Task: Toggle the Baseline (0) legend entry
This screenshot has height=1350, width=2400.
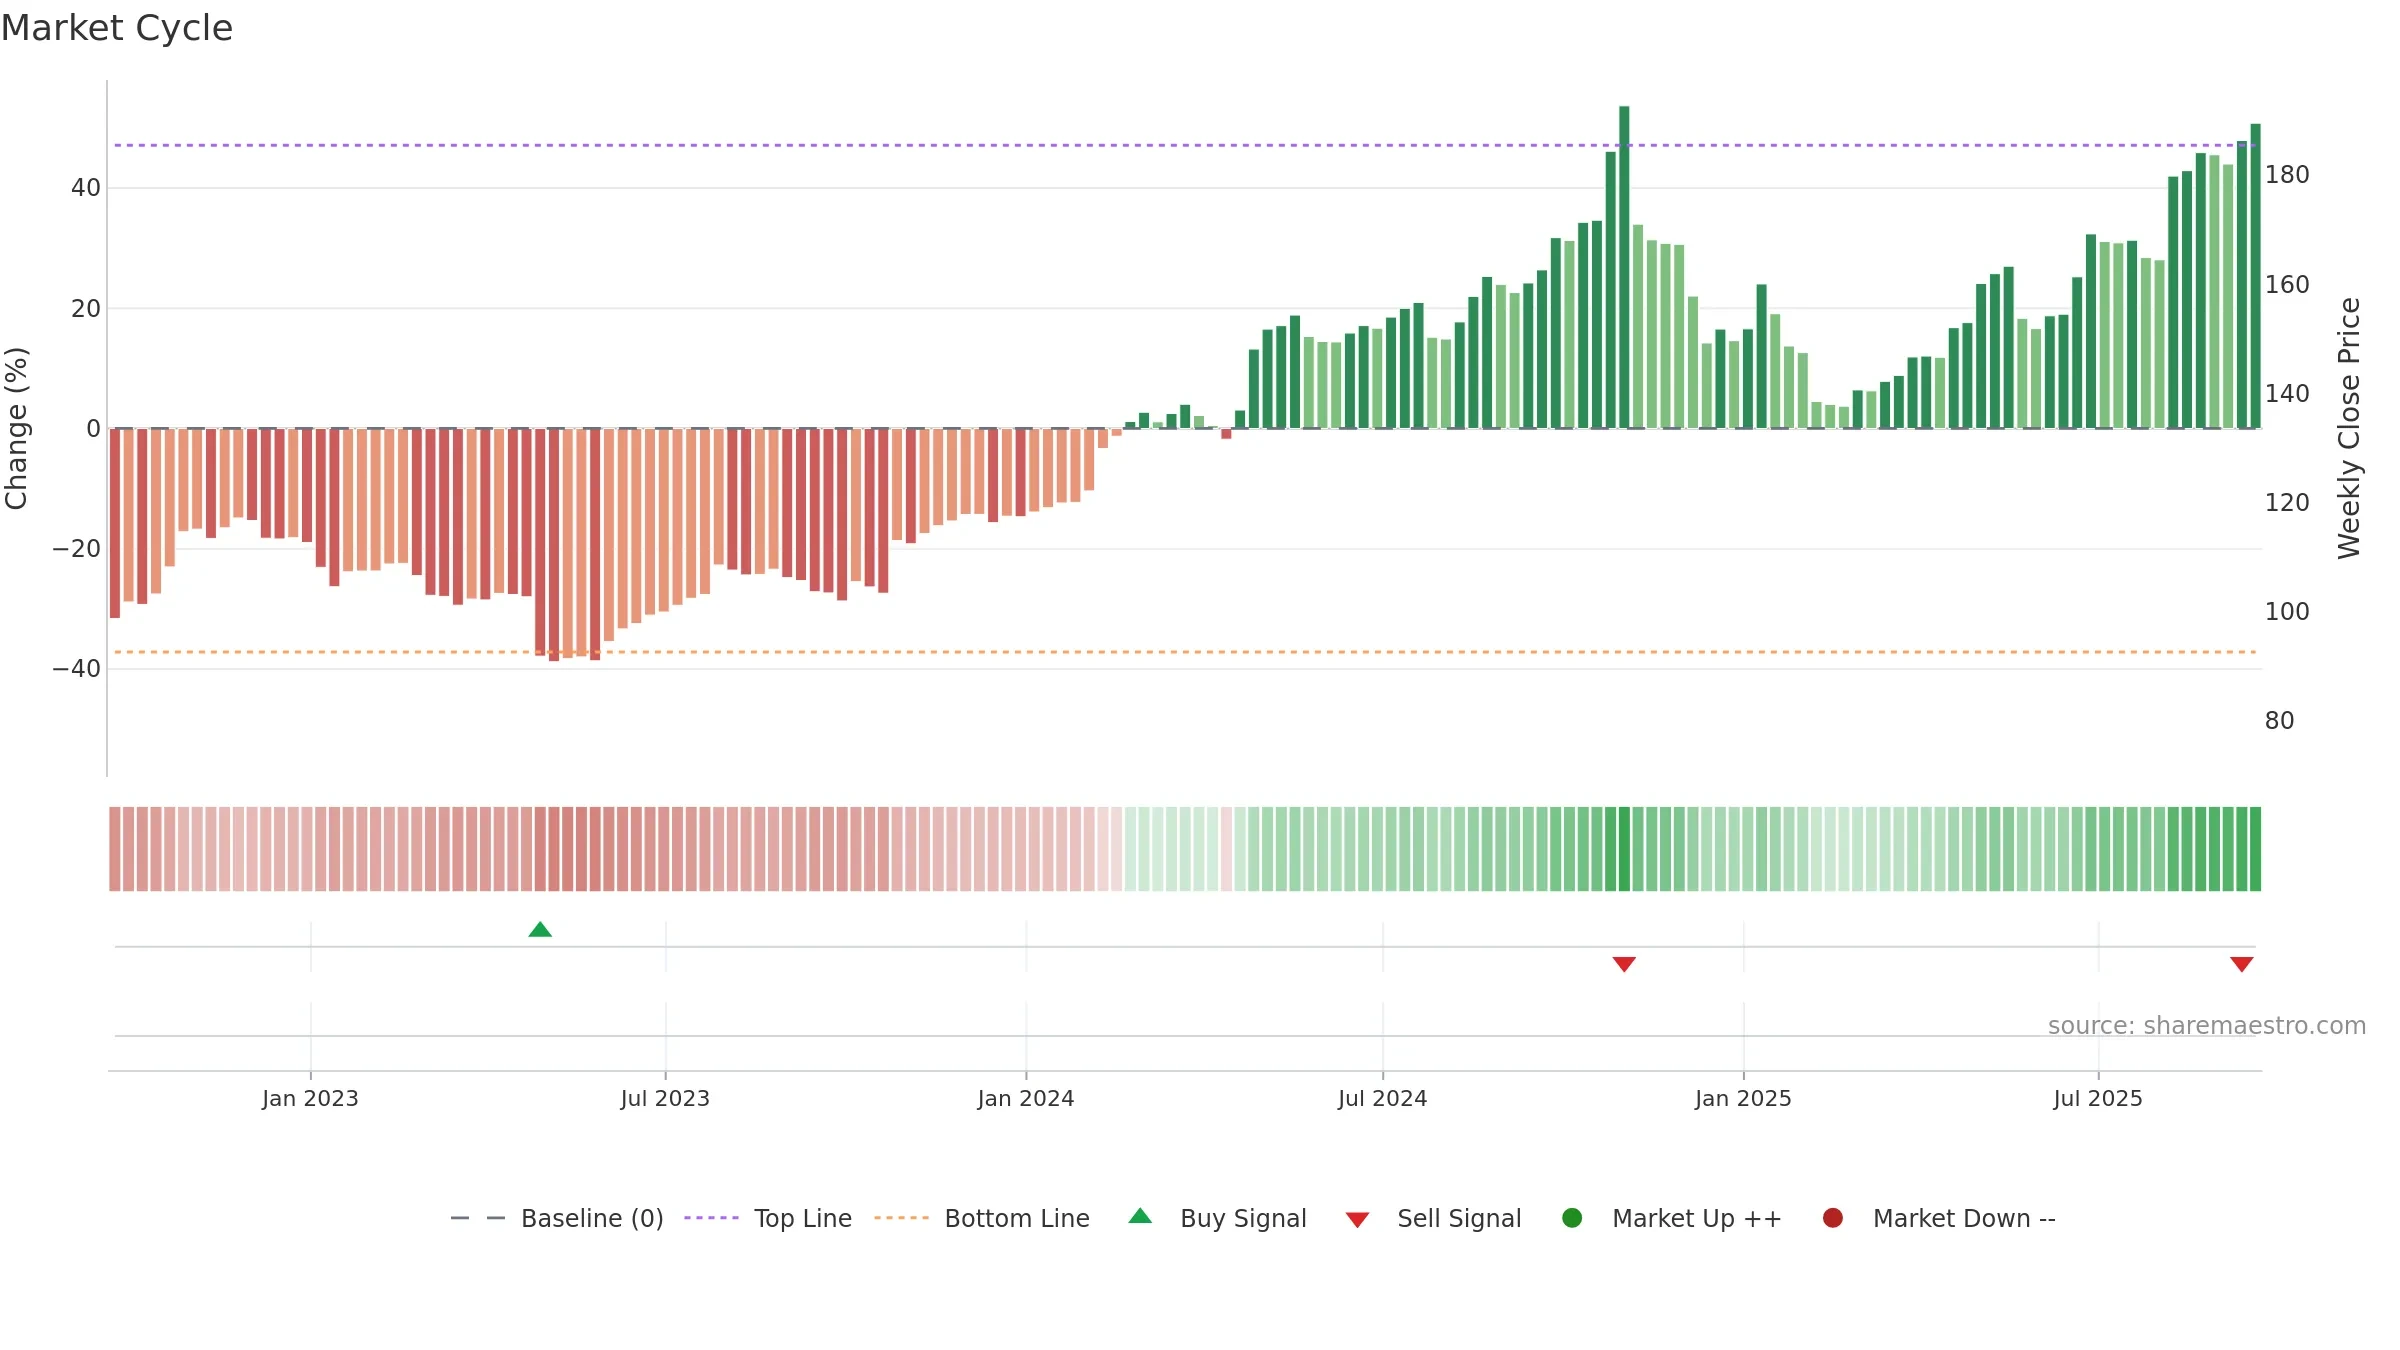Action: coord(557,1218)
